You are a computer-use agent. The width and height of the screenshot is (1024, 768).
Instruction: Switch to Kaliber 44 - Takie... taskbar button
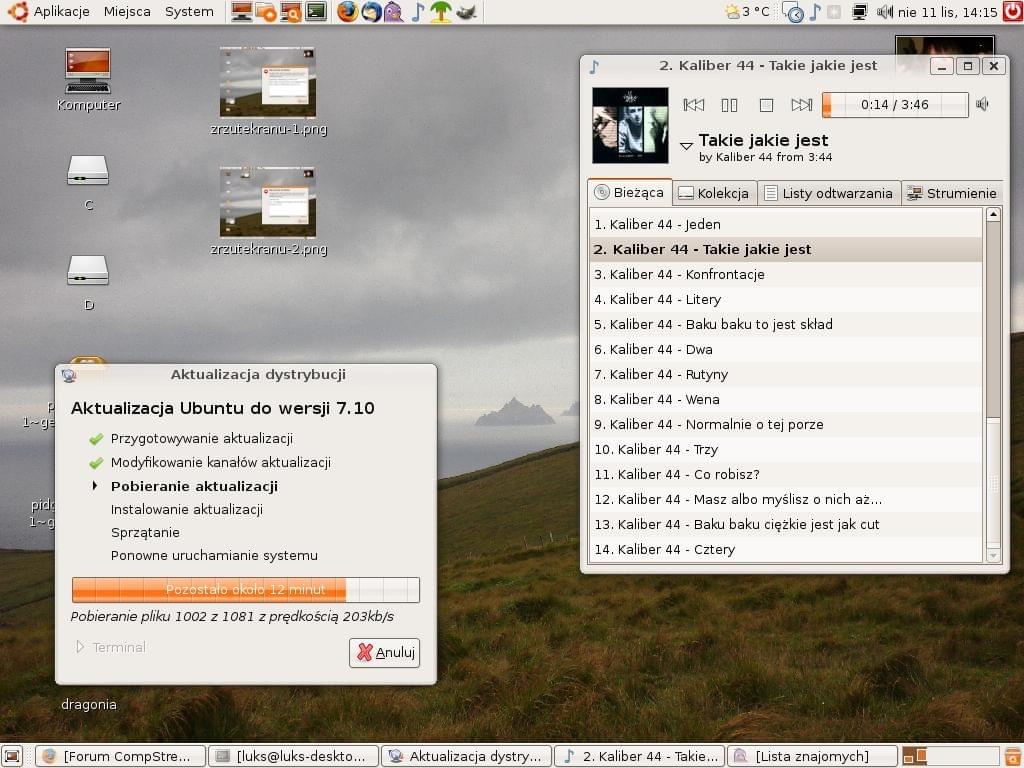click(x=640, y=756)
